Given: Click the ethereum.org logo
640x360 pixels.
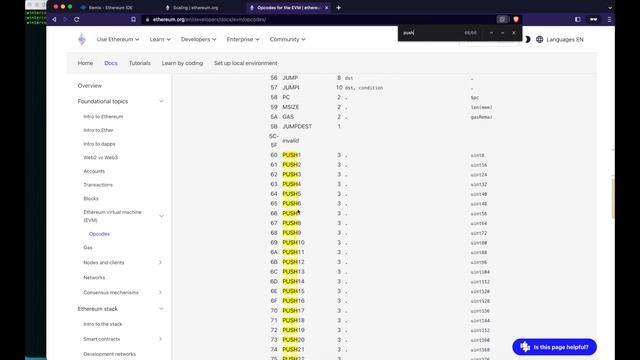Looking at the screenshot, I should 82,39.
